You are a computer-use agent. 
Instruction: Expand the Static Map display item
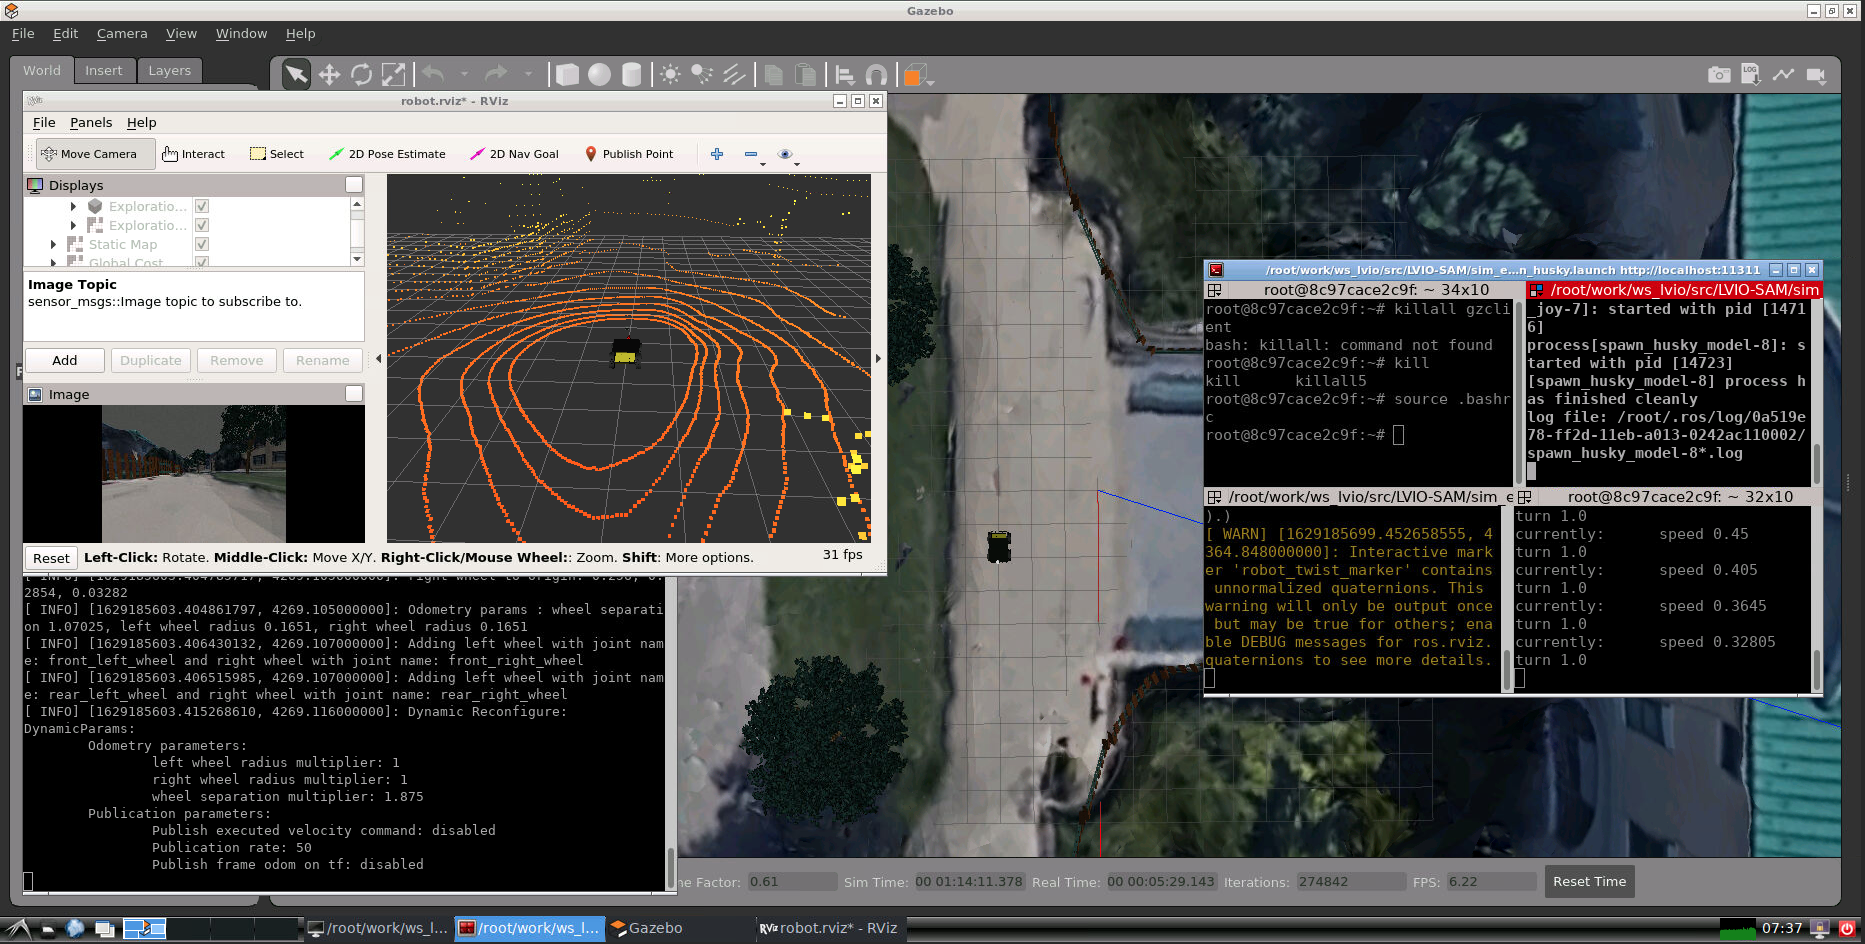54,244
